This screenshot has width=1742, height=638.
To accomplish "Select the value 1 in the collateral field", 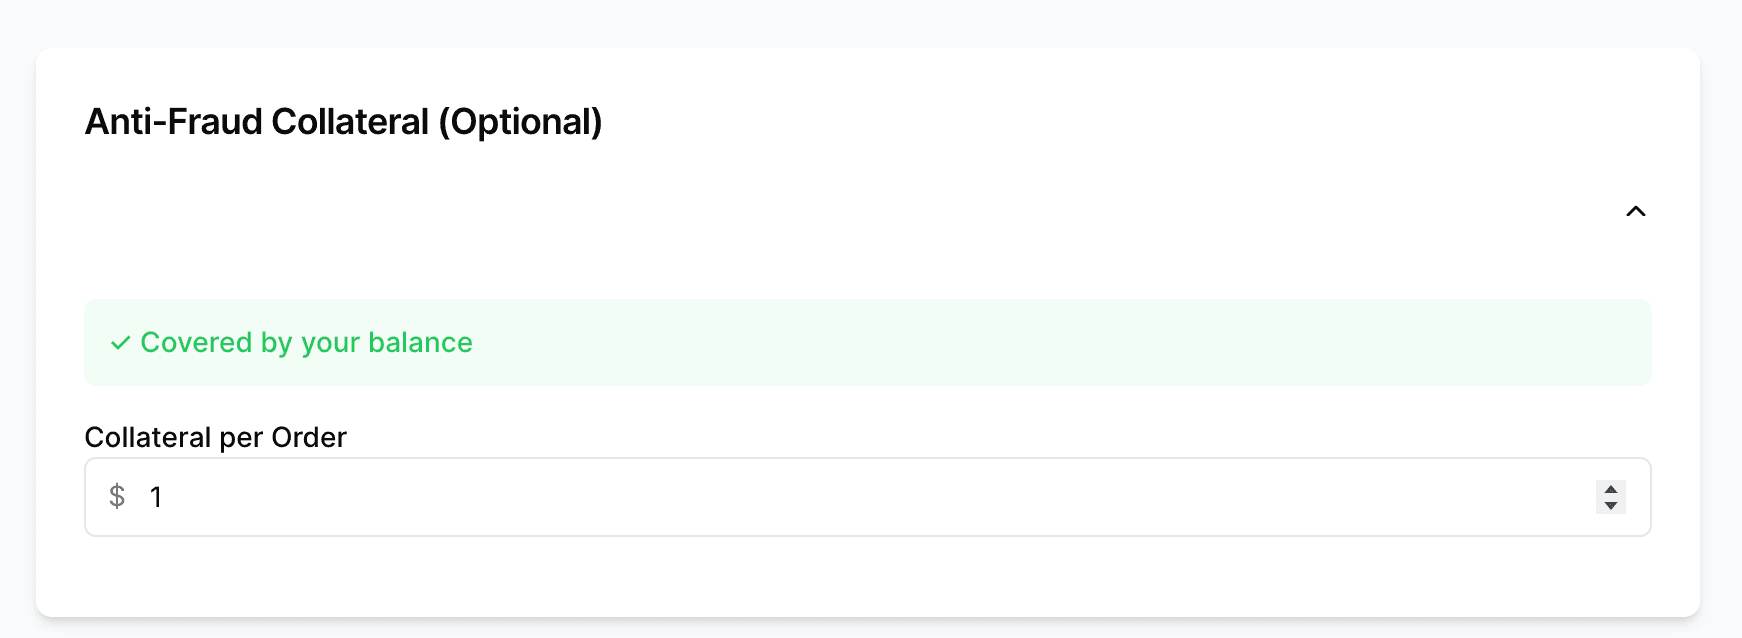I will click(x=156, y=496).
